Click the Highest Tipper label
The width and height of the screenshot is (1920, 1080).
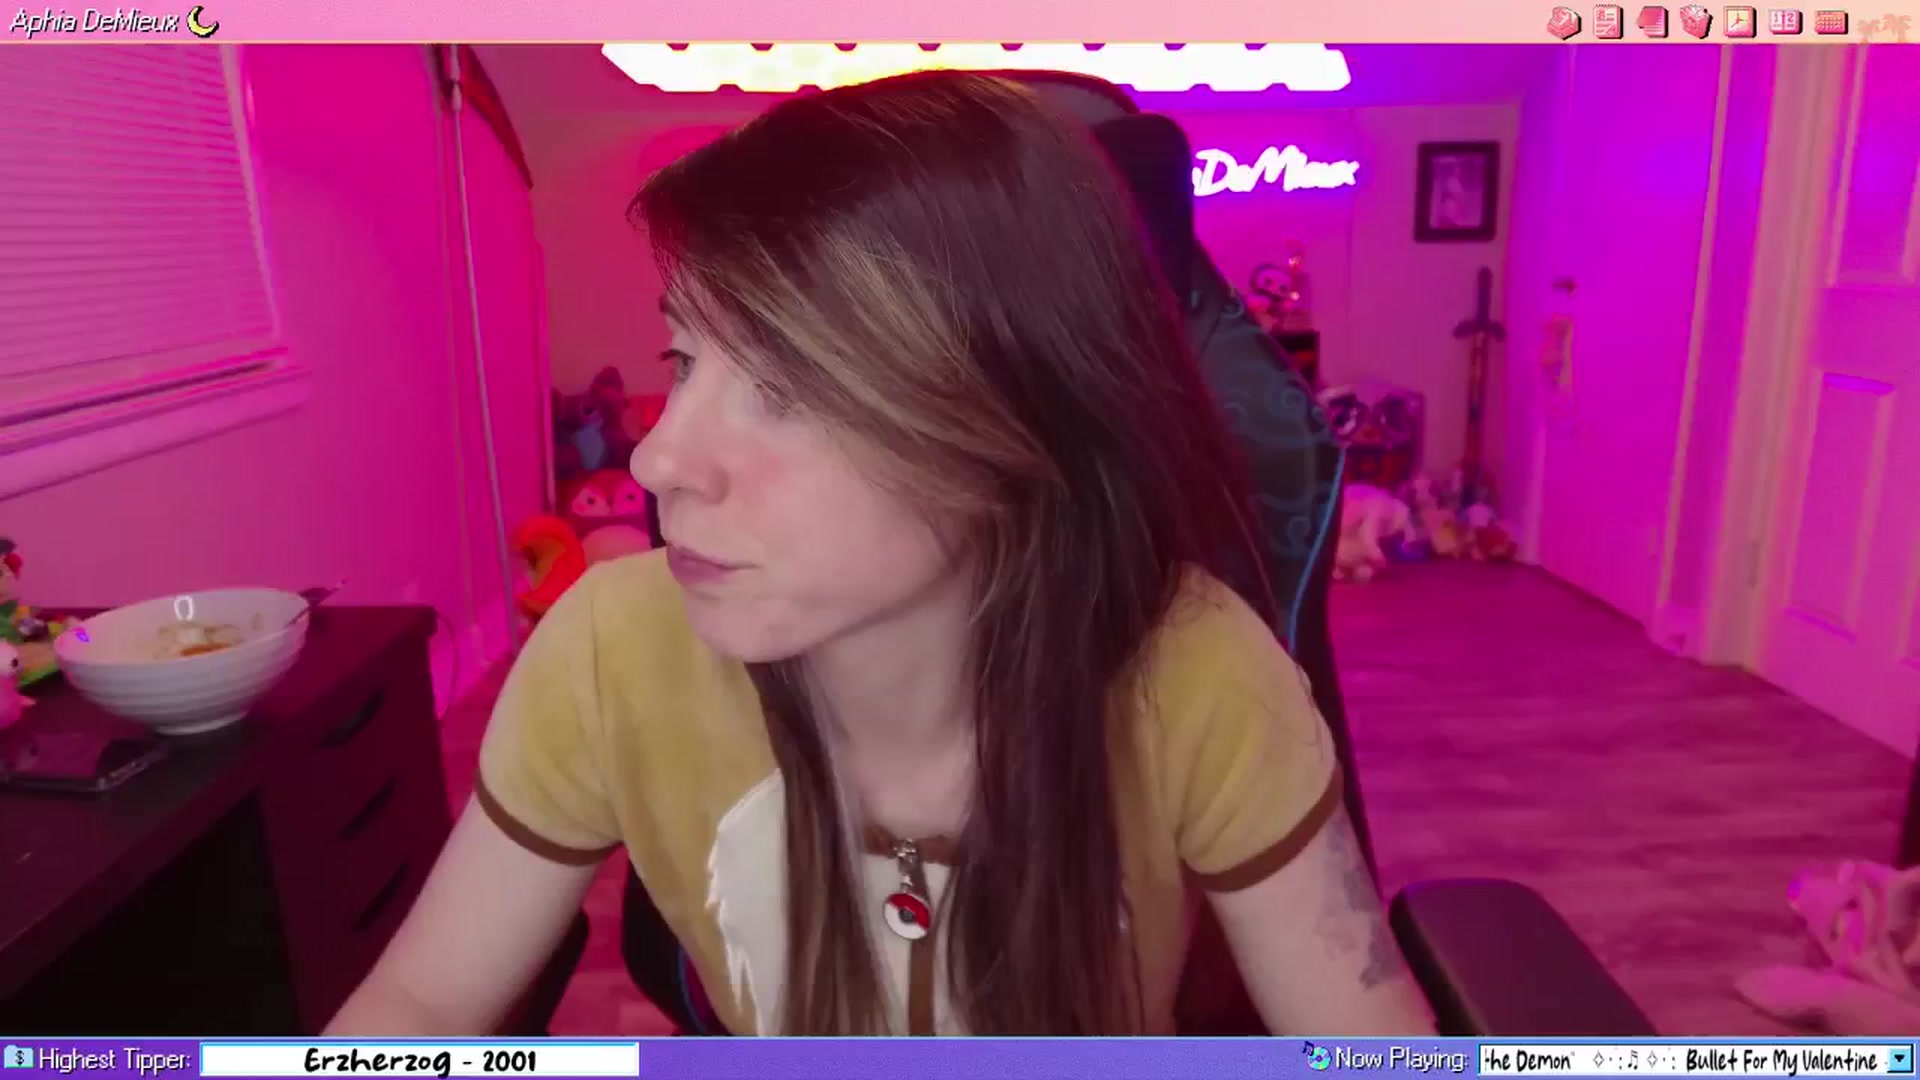[x=114, y=1059]
